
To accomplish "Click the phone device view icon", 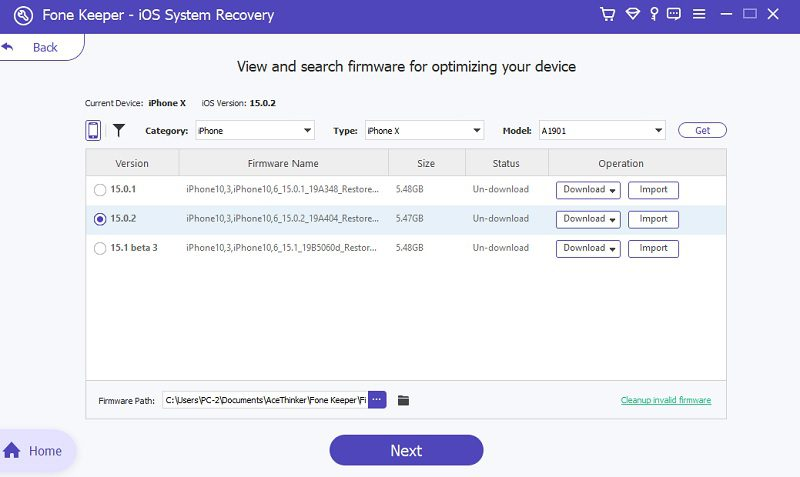I will coord(93,130).
